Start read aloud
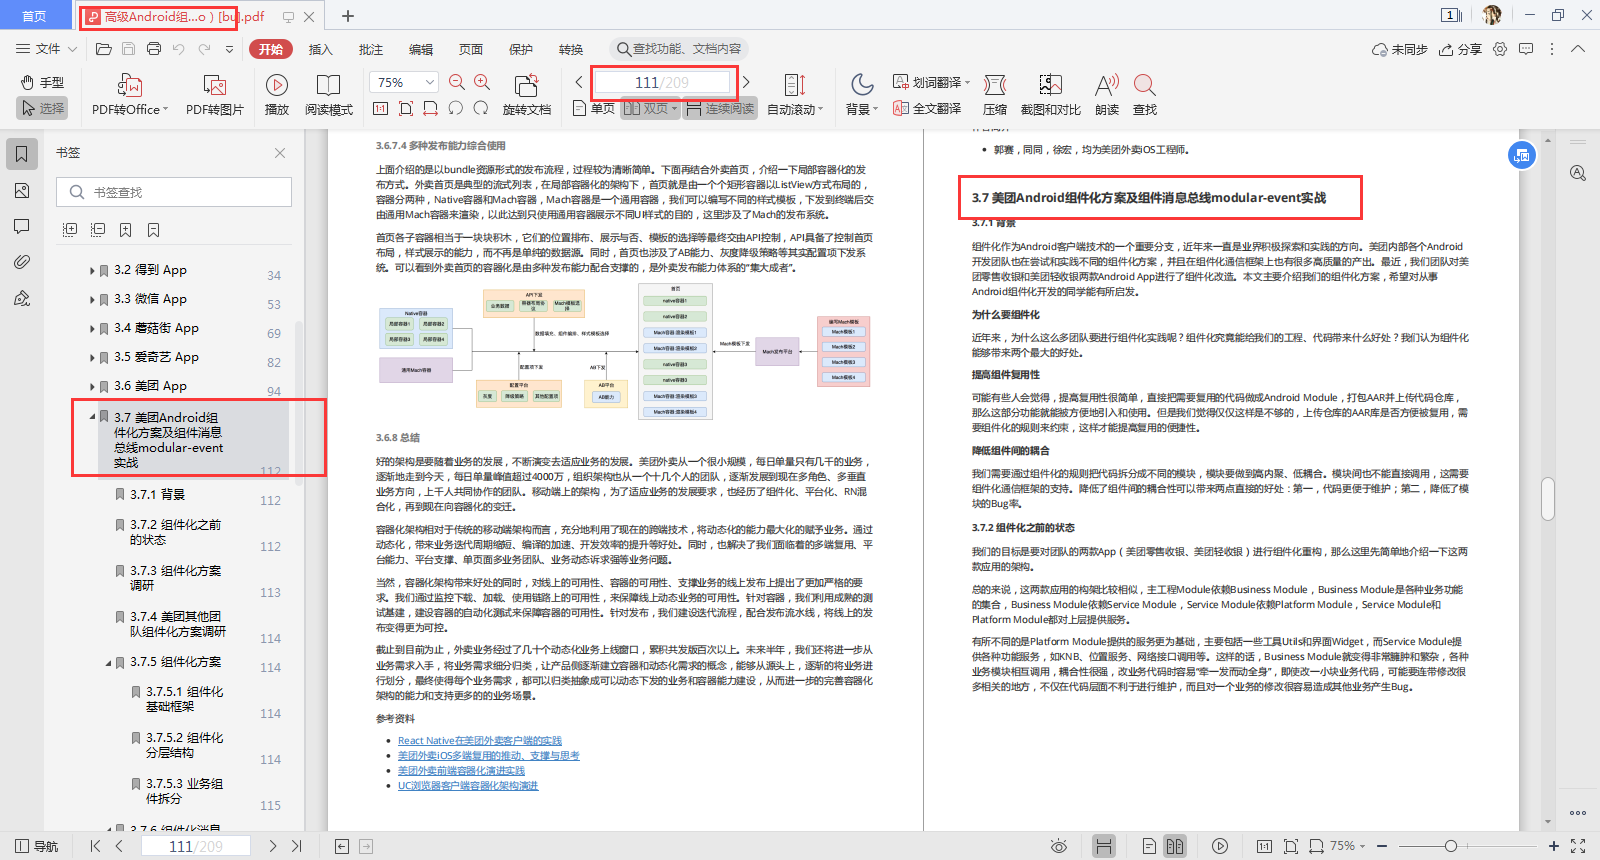1600x860 pixels. 1107,95
